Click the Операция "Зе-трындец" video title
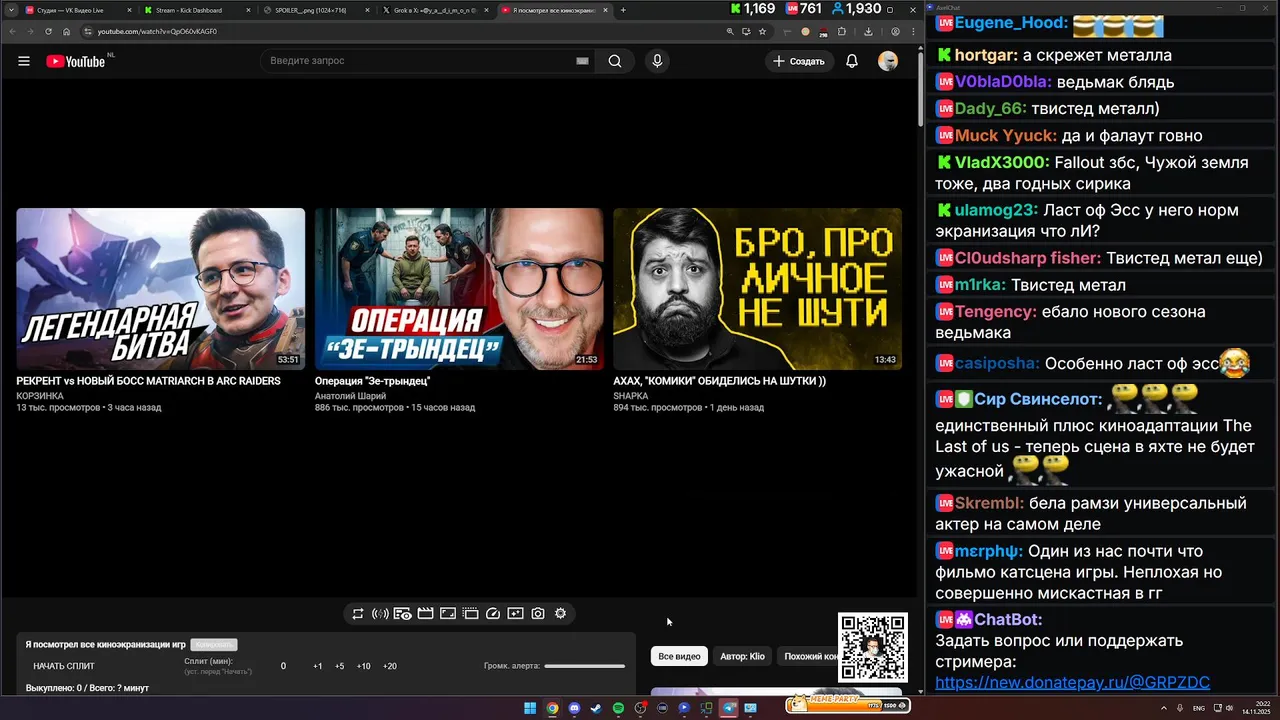Image resolution: width=1280 pixels, height=720 pixels. [x=372, y=381]
